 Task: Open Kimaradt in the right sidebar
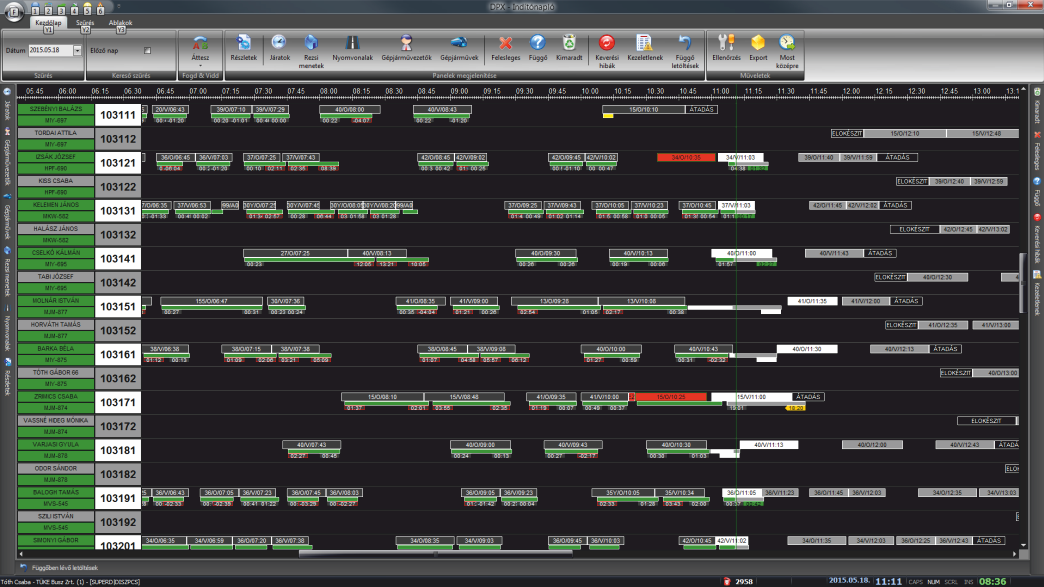click(1037, 105)
